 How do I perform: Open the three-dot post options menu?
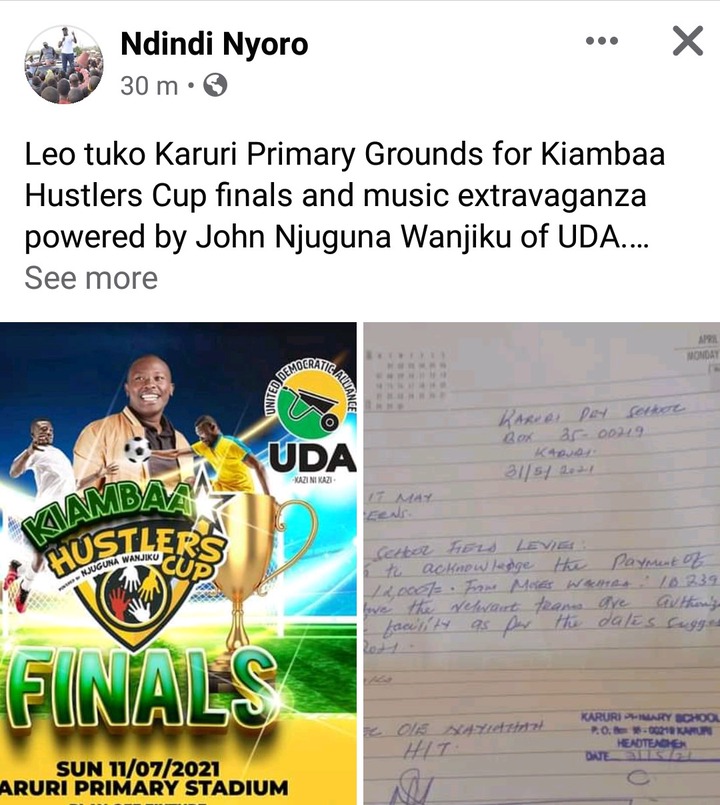point(602,41)
